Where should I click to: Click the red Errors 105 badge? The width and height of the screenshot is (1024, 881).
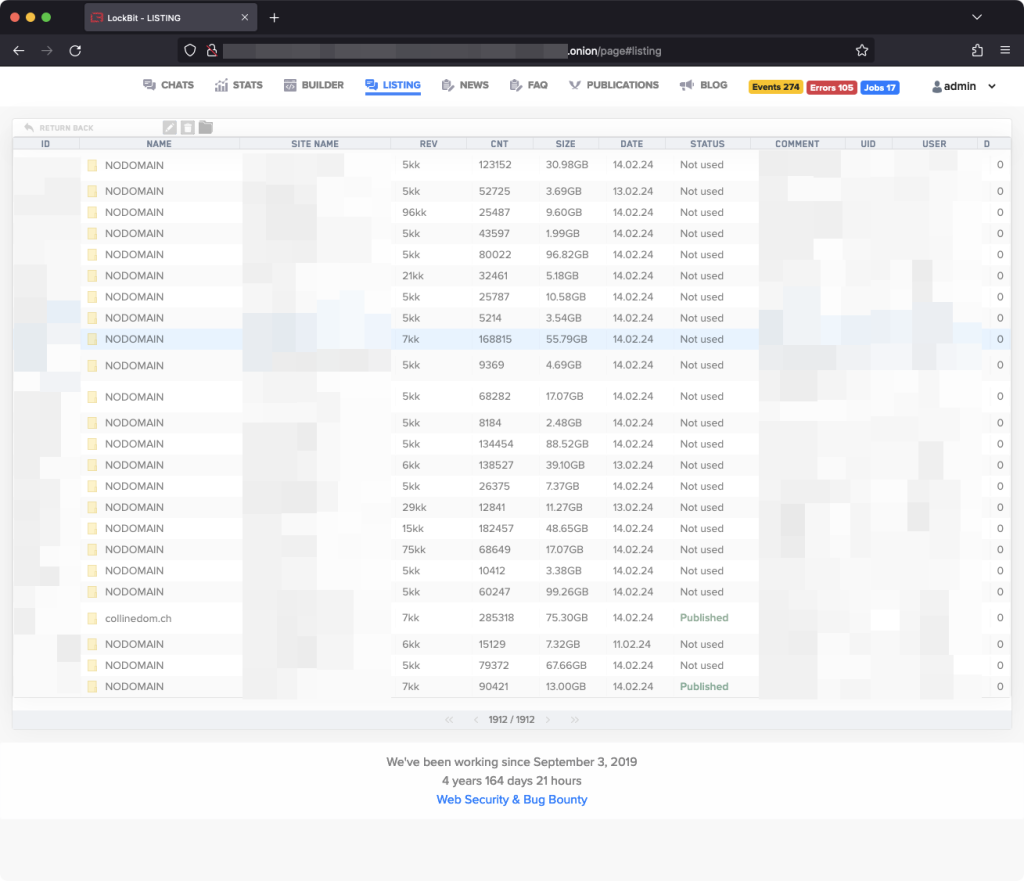pos(831,87)
